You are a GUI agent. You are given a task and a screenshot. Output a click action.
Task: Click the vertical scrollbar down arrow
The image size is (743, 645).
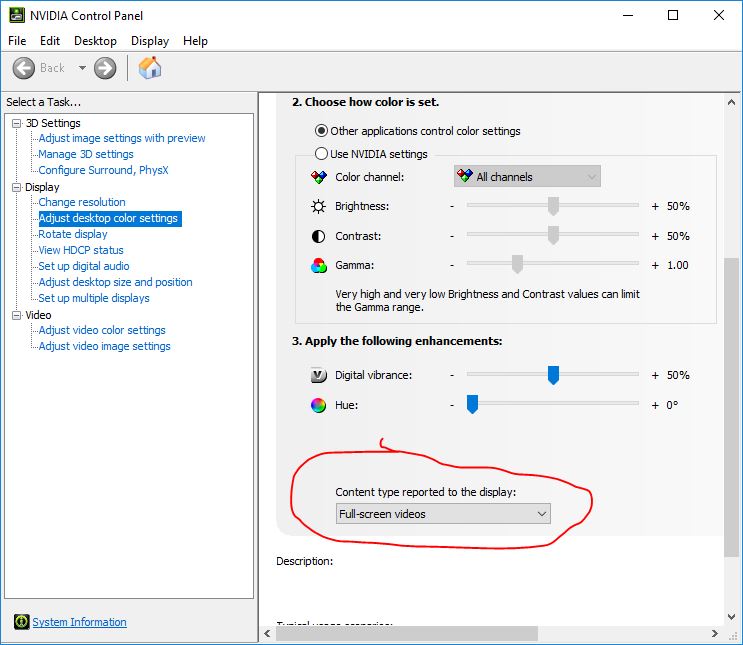tap(732, 617)
